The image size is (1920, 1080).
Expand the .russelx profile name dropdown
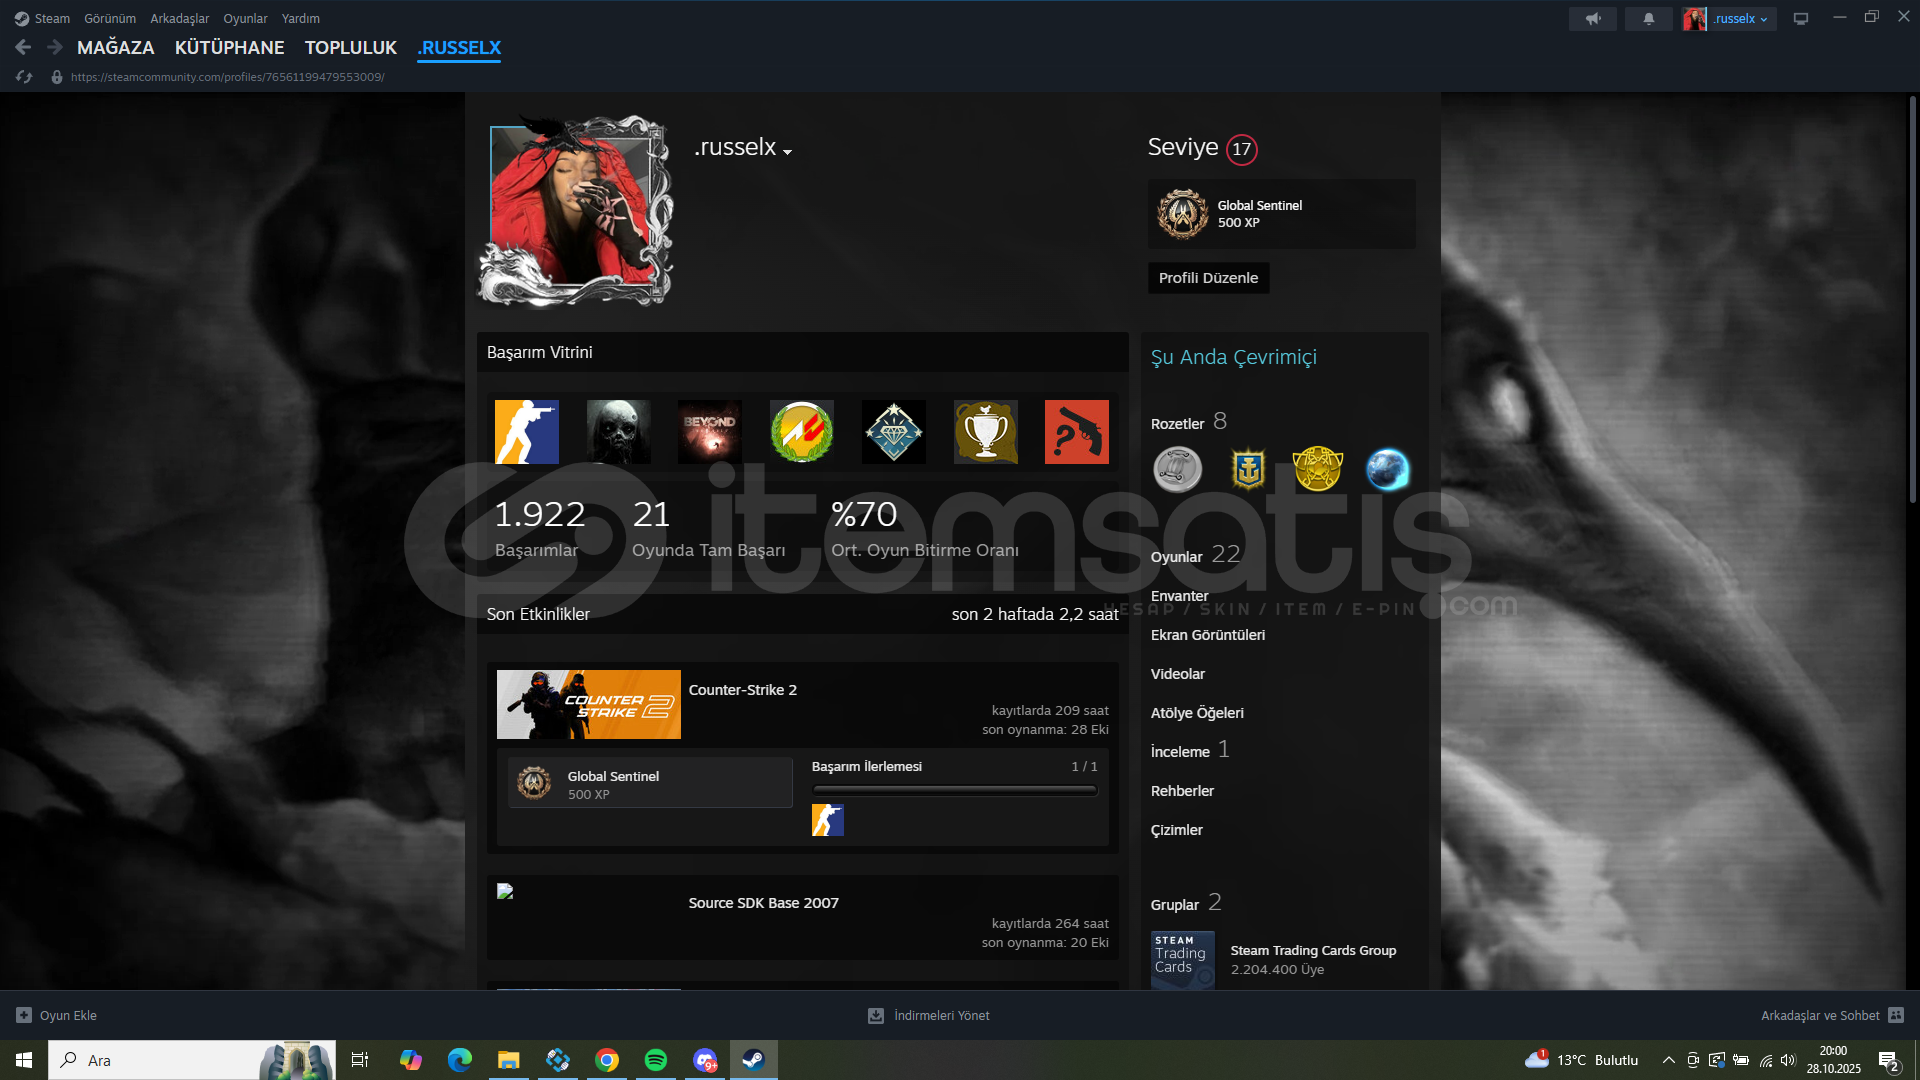(788, 152)
